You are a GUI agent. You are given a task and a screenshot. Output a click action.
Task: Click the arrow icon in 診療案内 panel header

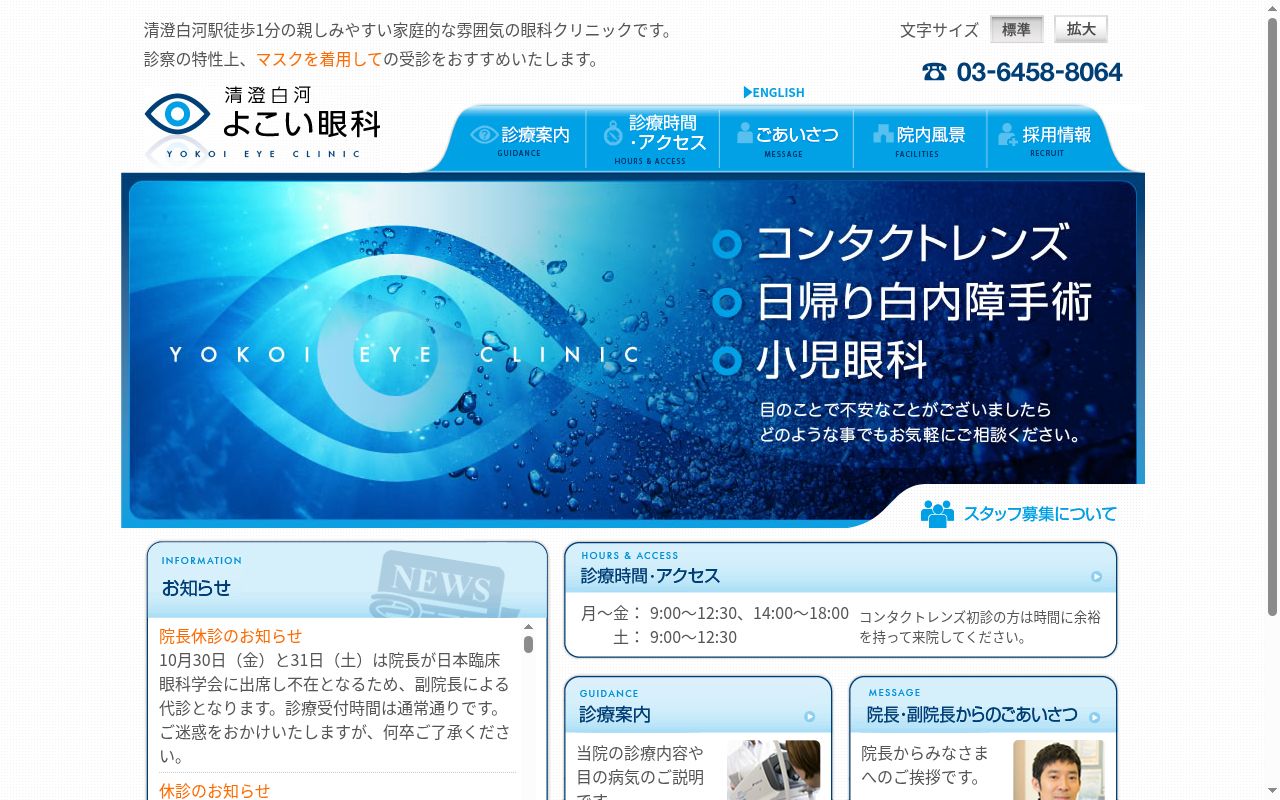pyautogui.click(x=809, y=716)
